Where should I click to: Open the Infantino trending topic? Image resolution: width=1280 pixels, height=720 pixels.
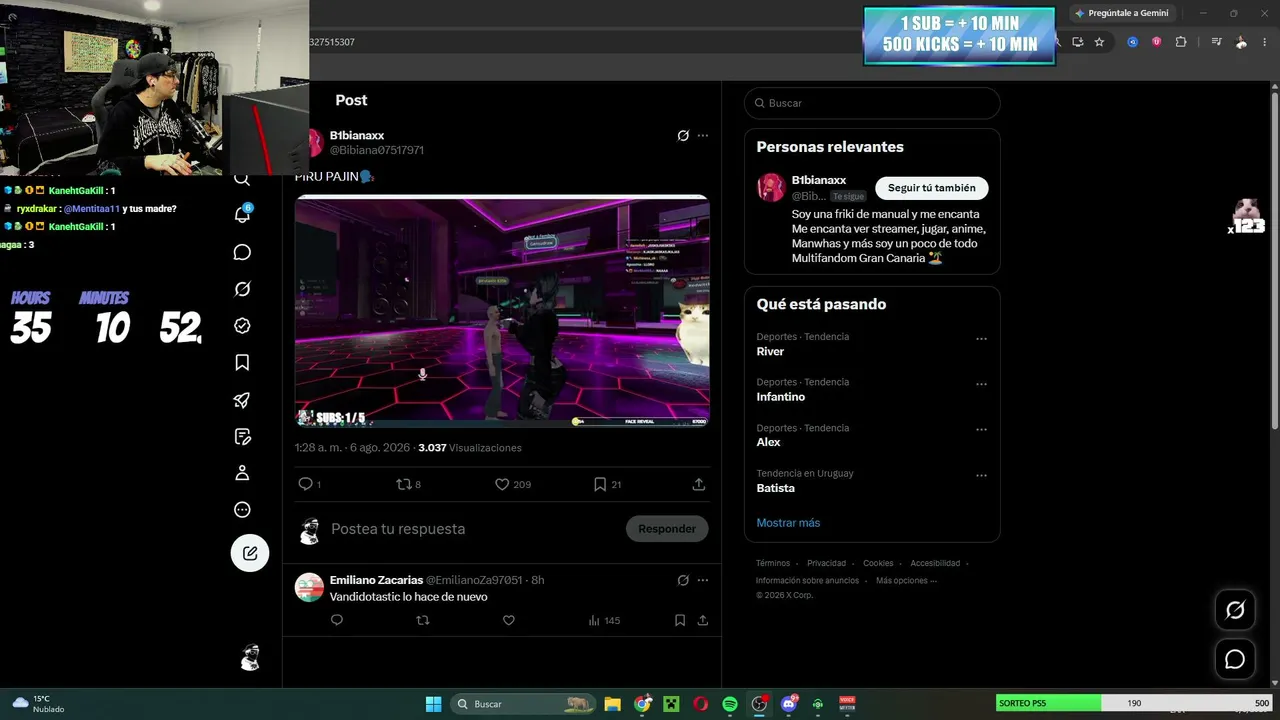click(781, 397)
